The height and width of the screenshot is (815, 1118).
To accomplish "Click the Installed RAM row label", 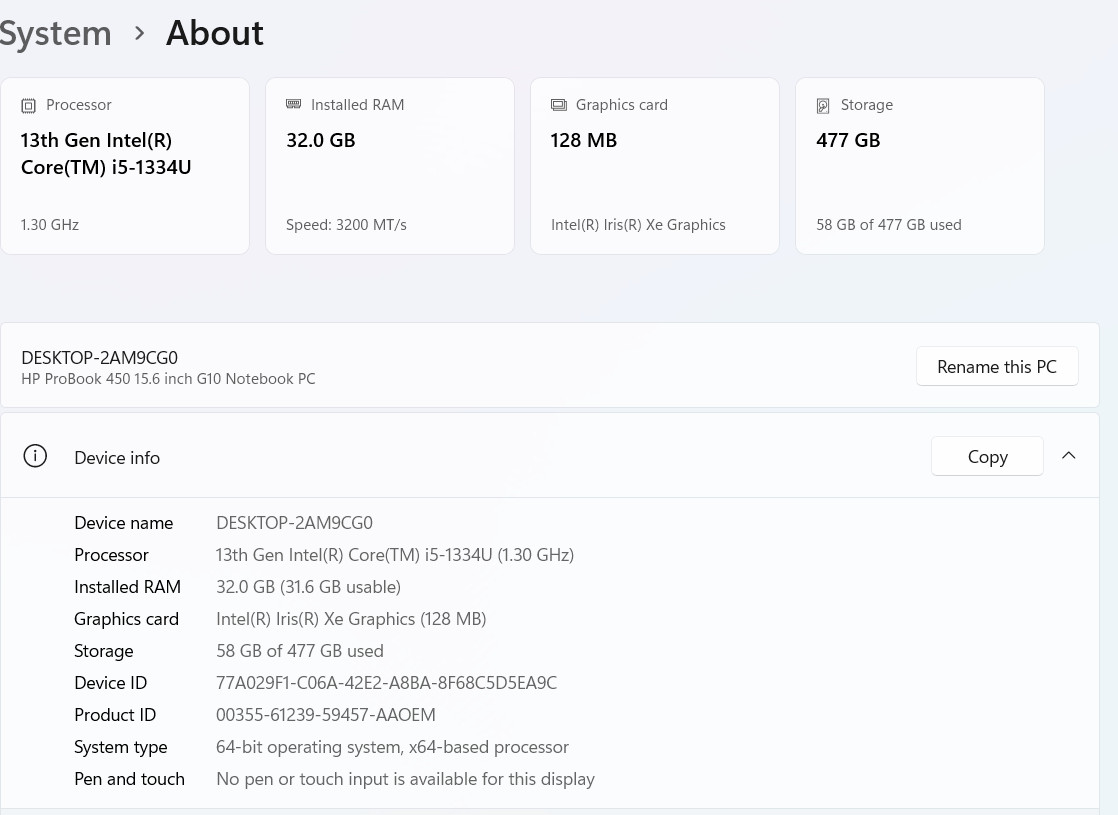I will pos(128,587).
